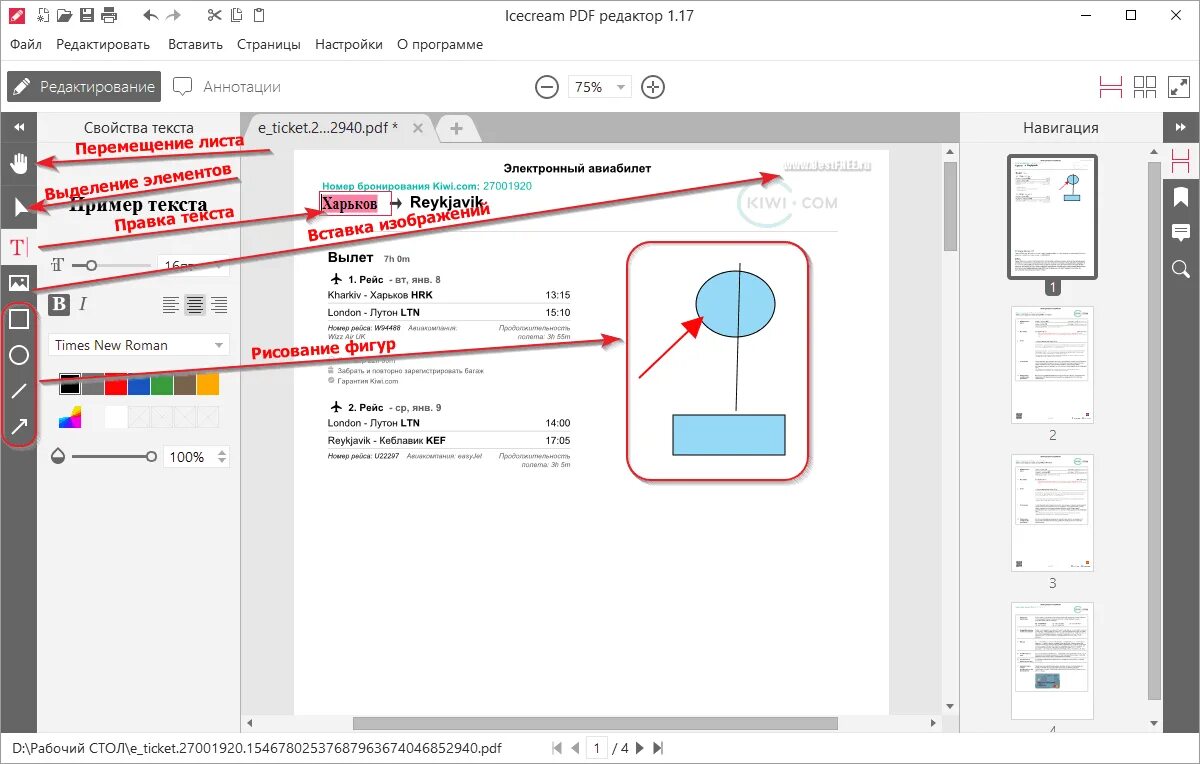The width and height of the screenshot is (1200, 764).
Task: Switch to Аннотации mode
Action: [x=227, y=87]
